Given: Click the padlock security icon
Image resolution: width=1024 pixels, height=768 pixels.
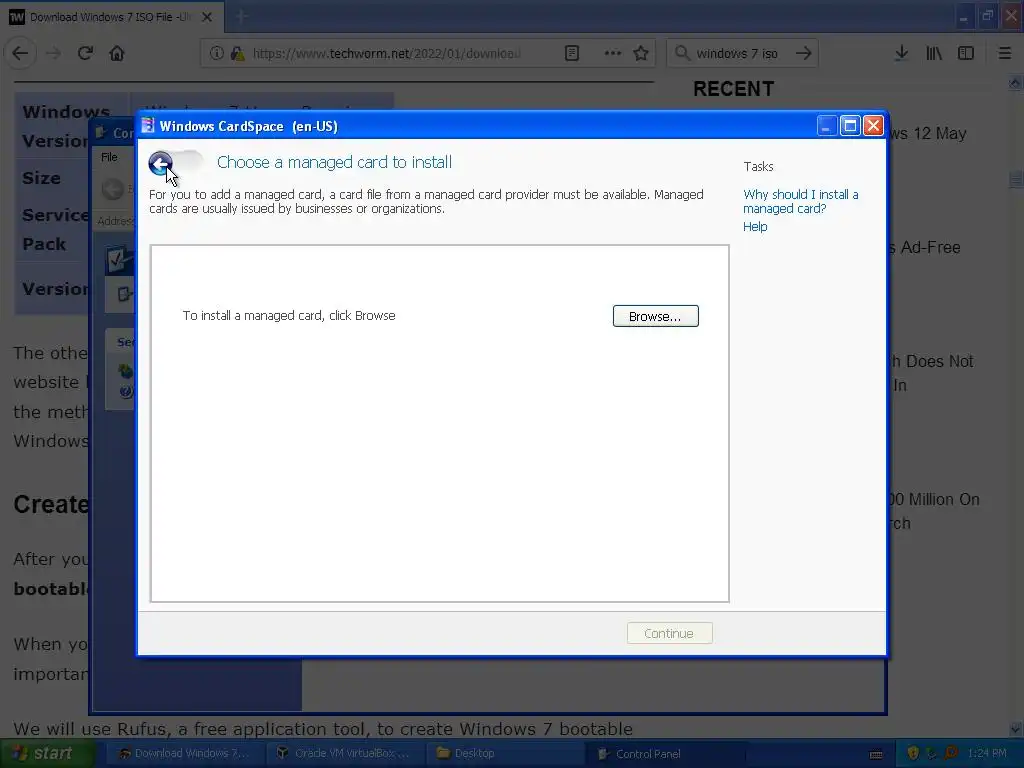Looking at the screenshot, I should pos(238,53).
